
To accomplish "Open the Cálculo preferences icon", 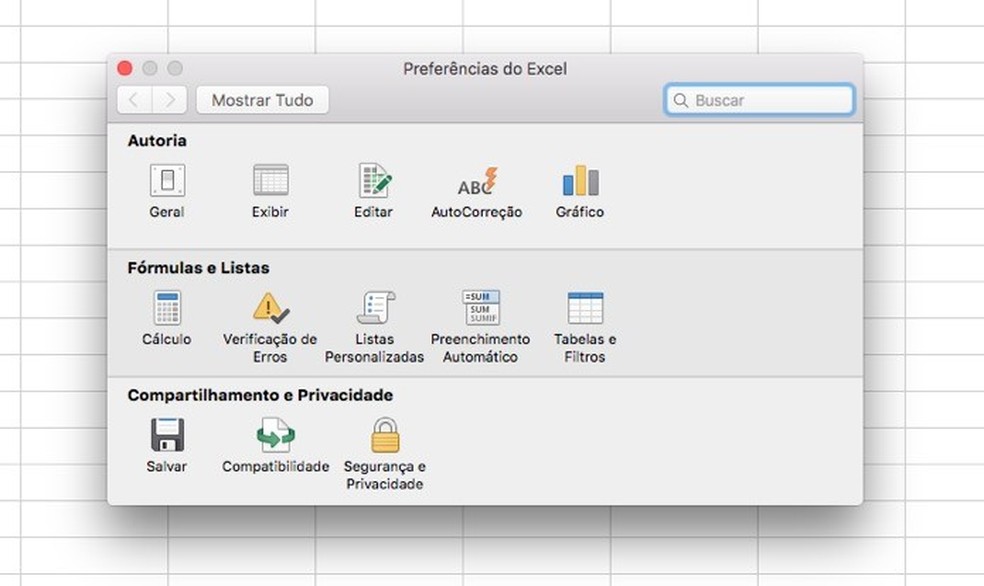I will (x=167, y=307).
